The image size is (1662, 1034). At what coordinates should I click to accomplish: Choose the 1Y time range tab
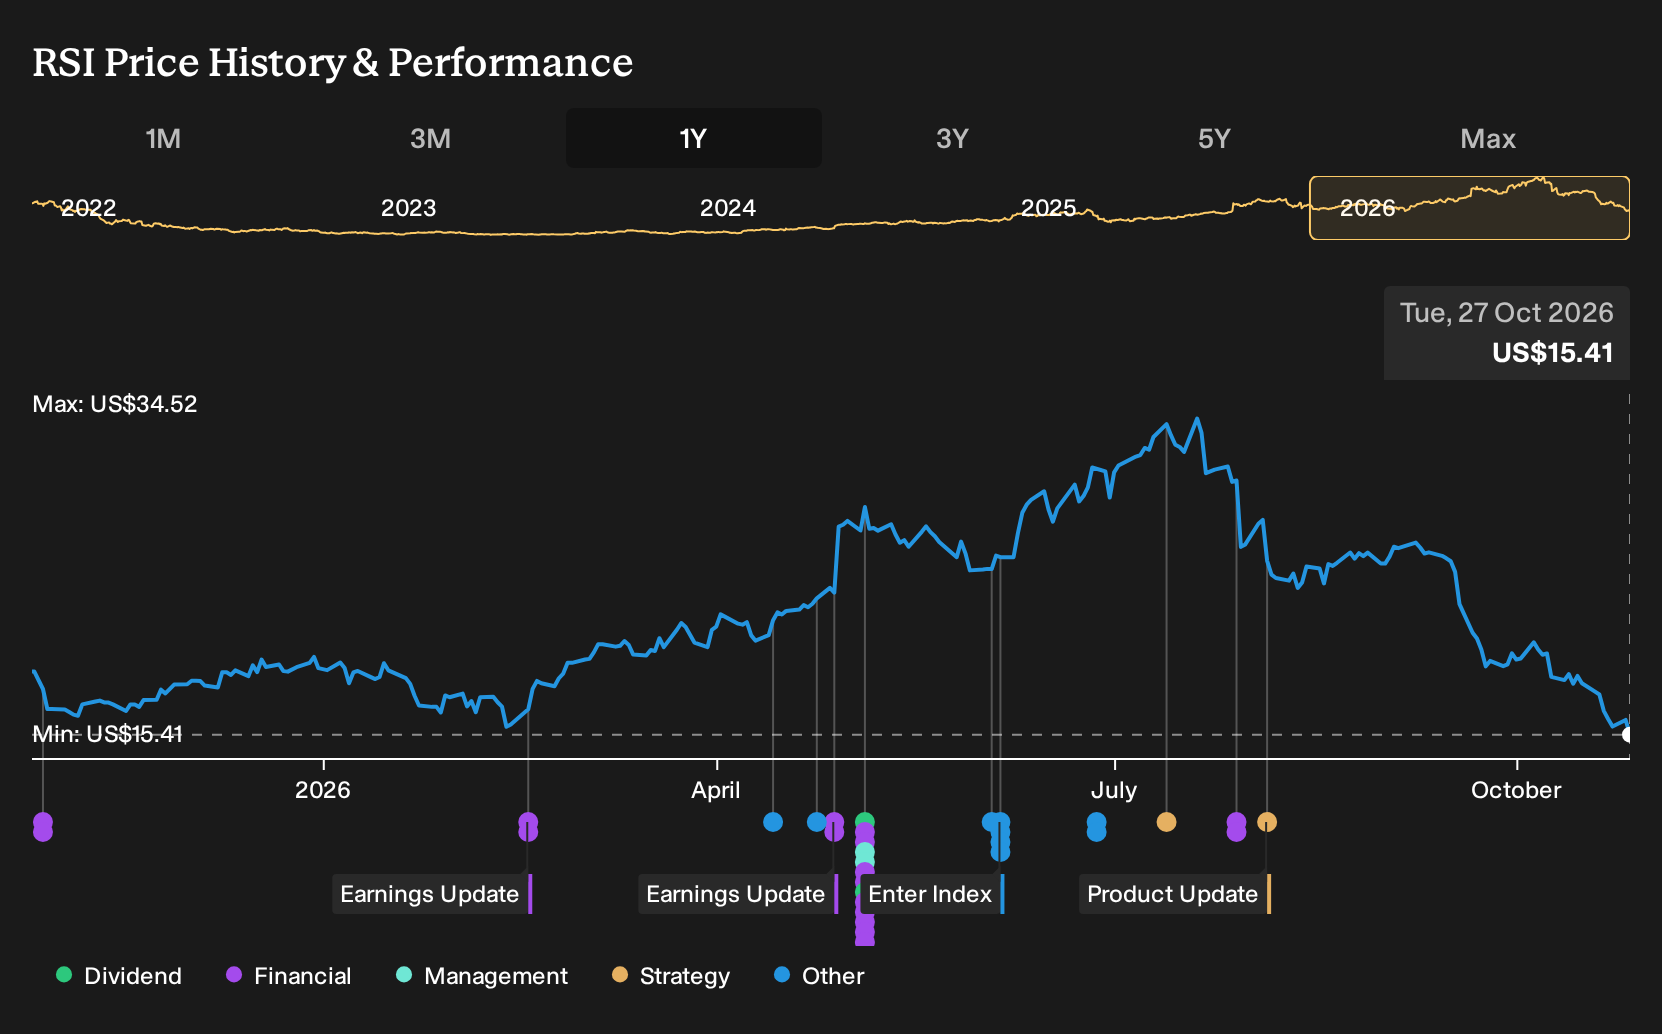tap(693, 138)
